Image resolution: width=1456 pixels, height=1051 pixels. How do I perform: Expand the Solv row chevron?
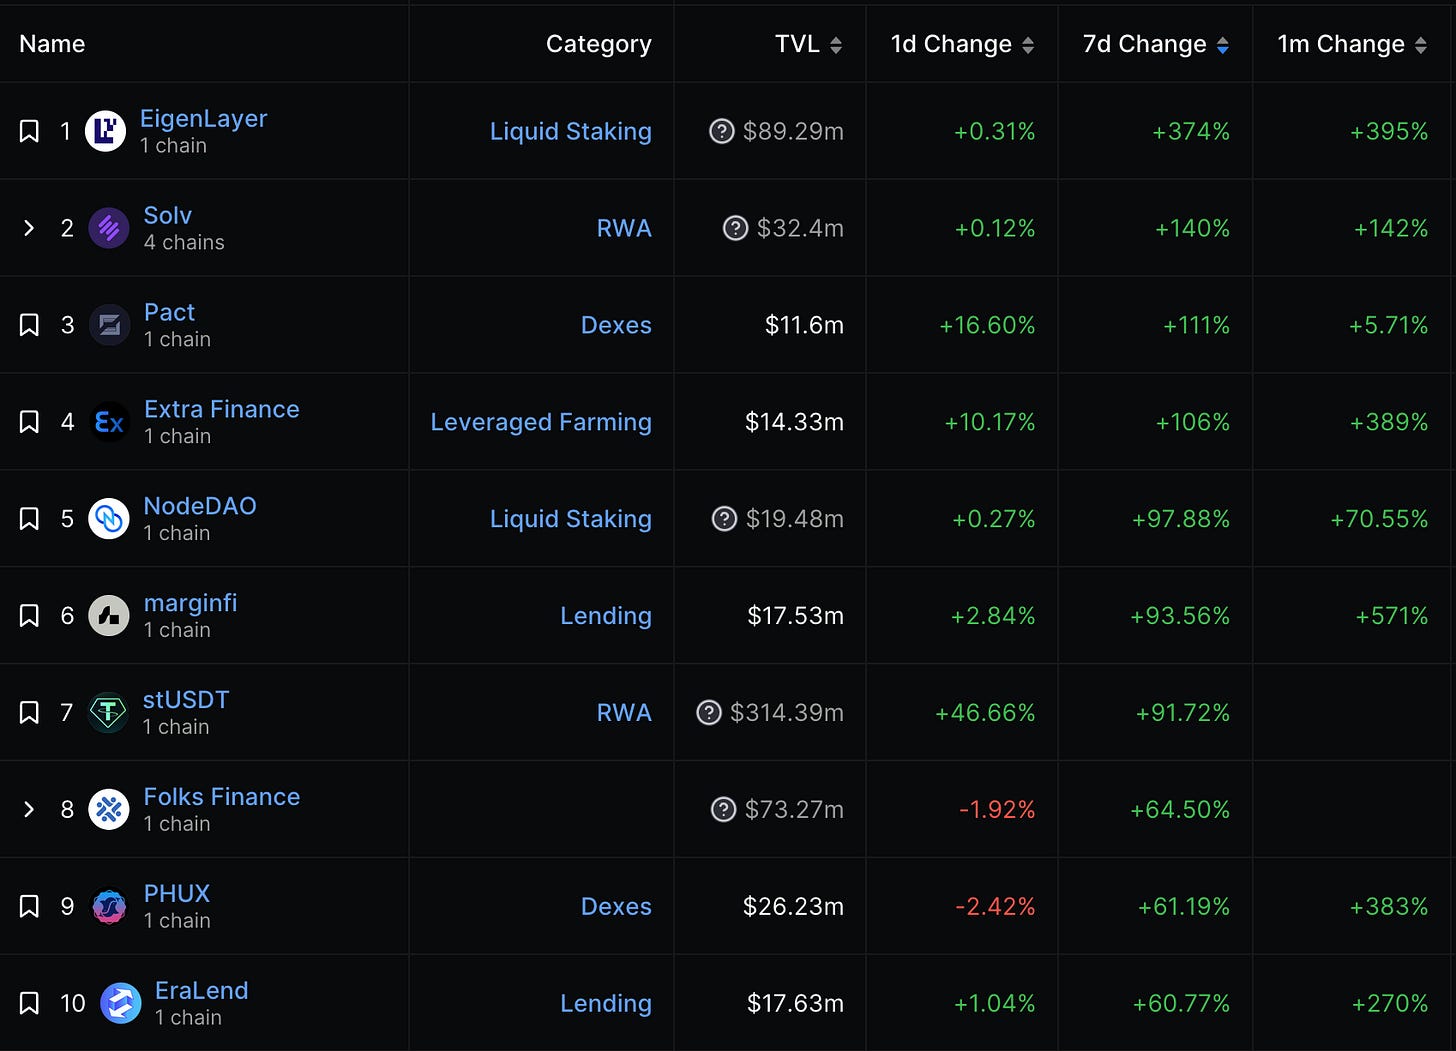[x=29, y=228]
